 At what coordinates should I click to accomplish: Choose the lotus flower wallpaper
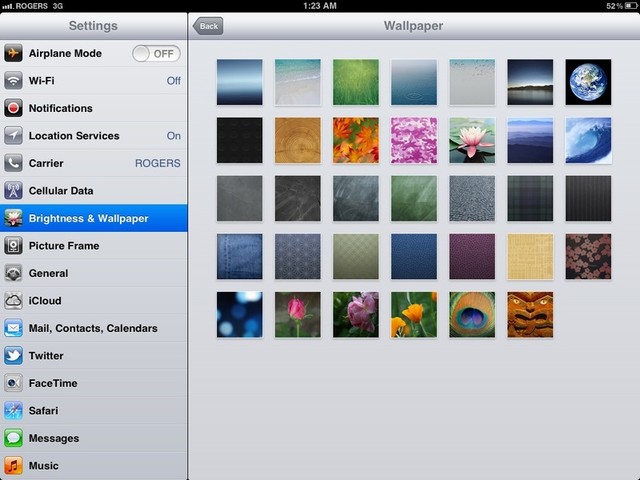[472, 140]
